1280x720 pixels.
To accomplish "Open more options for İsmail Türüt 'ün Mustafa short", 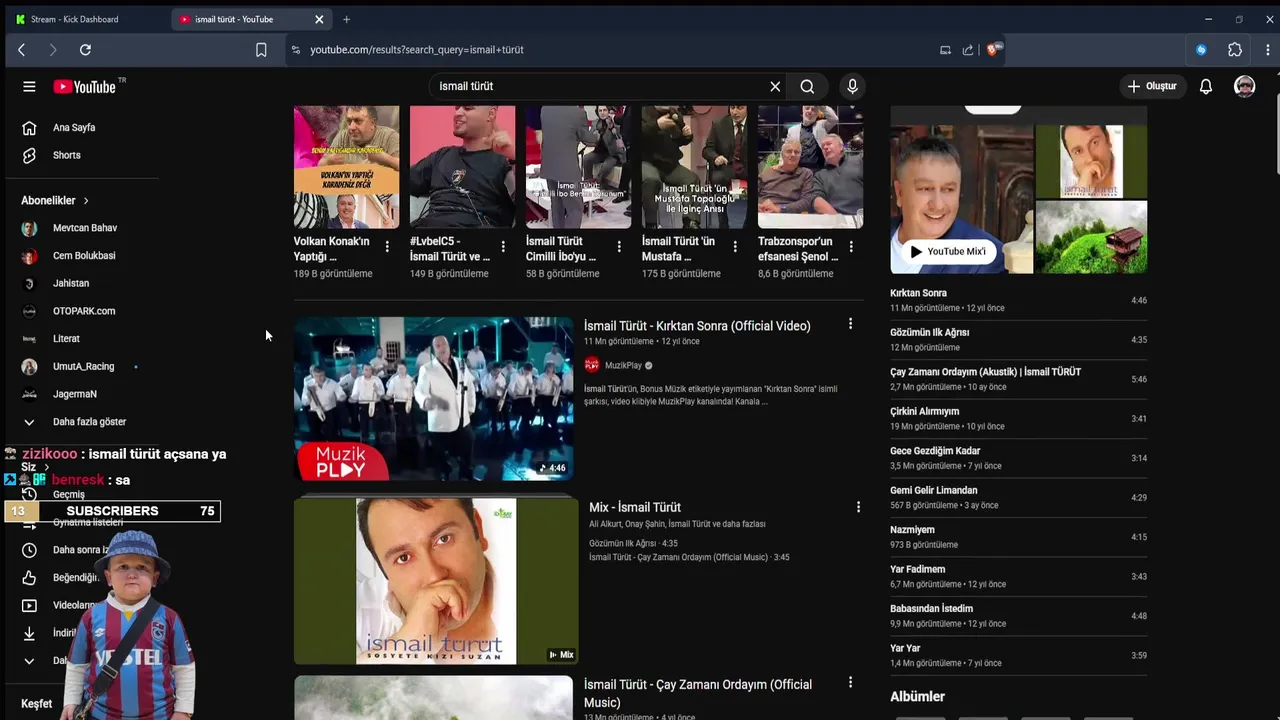I will pyautogui.click(x=735, y=247).
